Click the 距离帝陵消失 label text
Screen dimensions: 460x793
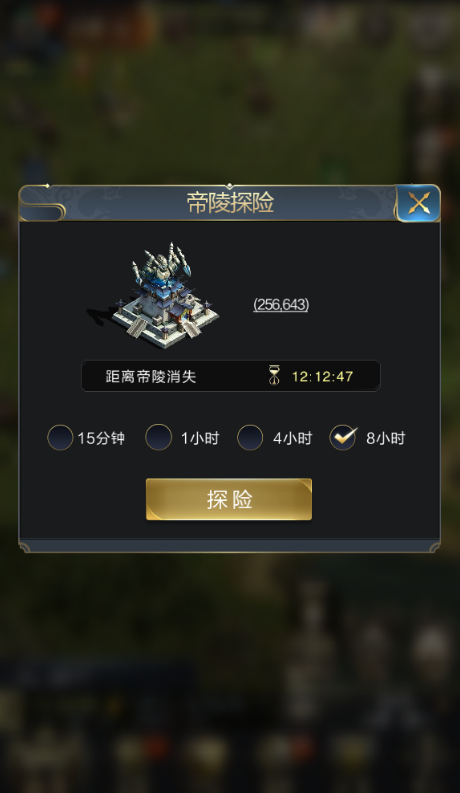coord(151,377)
